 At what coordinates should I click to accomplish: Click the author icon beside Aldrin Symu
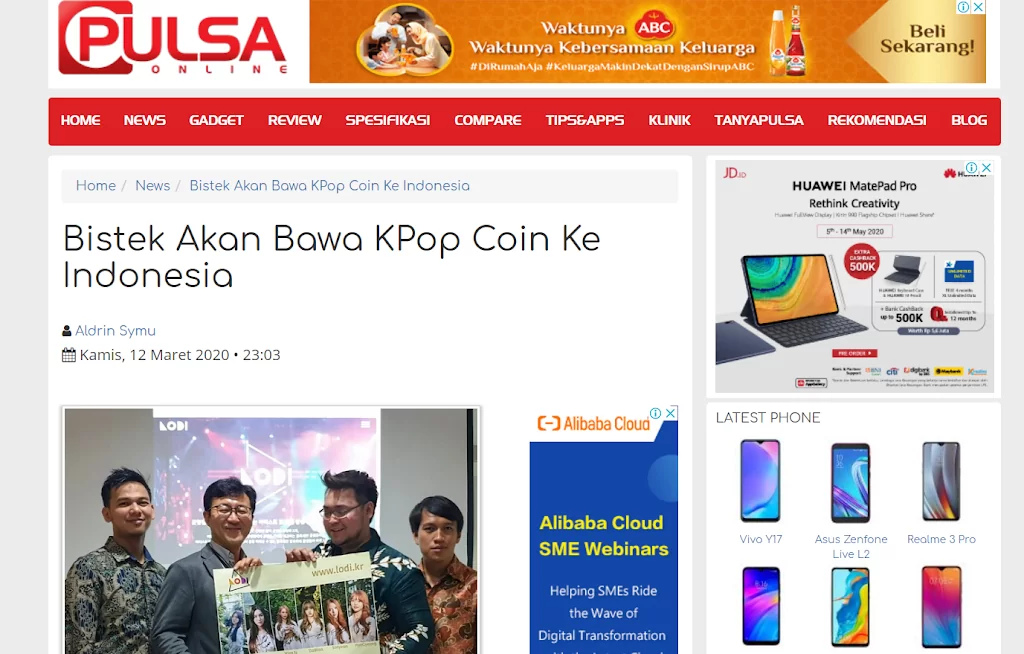pos(67,331)
